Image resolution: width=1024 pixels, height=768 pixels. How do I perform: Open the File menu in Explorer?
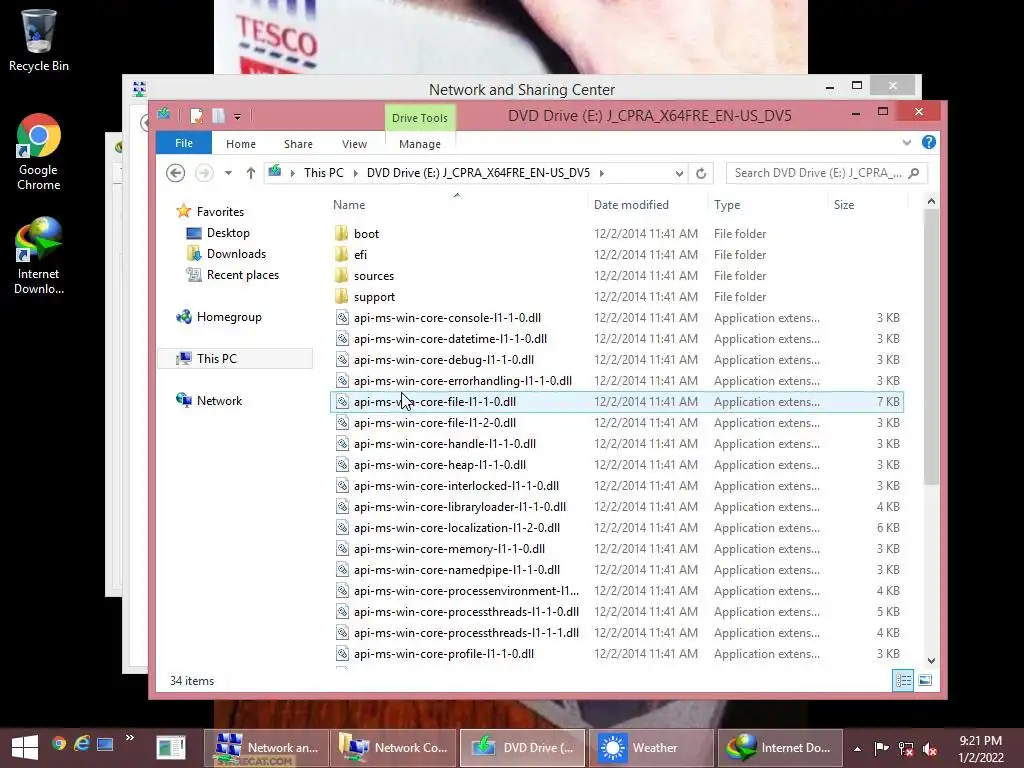[x=184, y=143]
